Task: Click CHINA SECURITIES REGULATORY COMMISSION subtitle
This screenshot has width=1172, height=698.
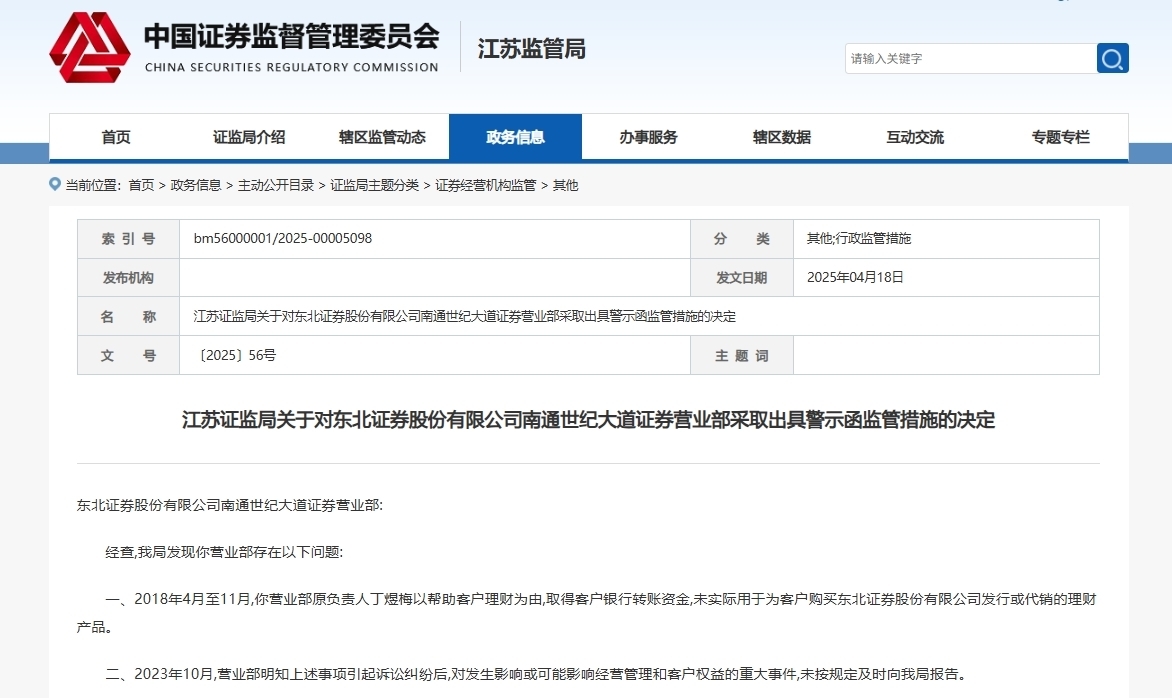Action: (292, 67)
